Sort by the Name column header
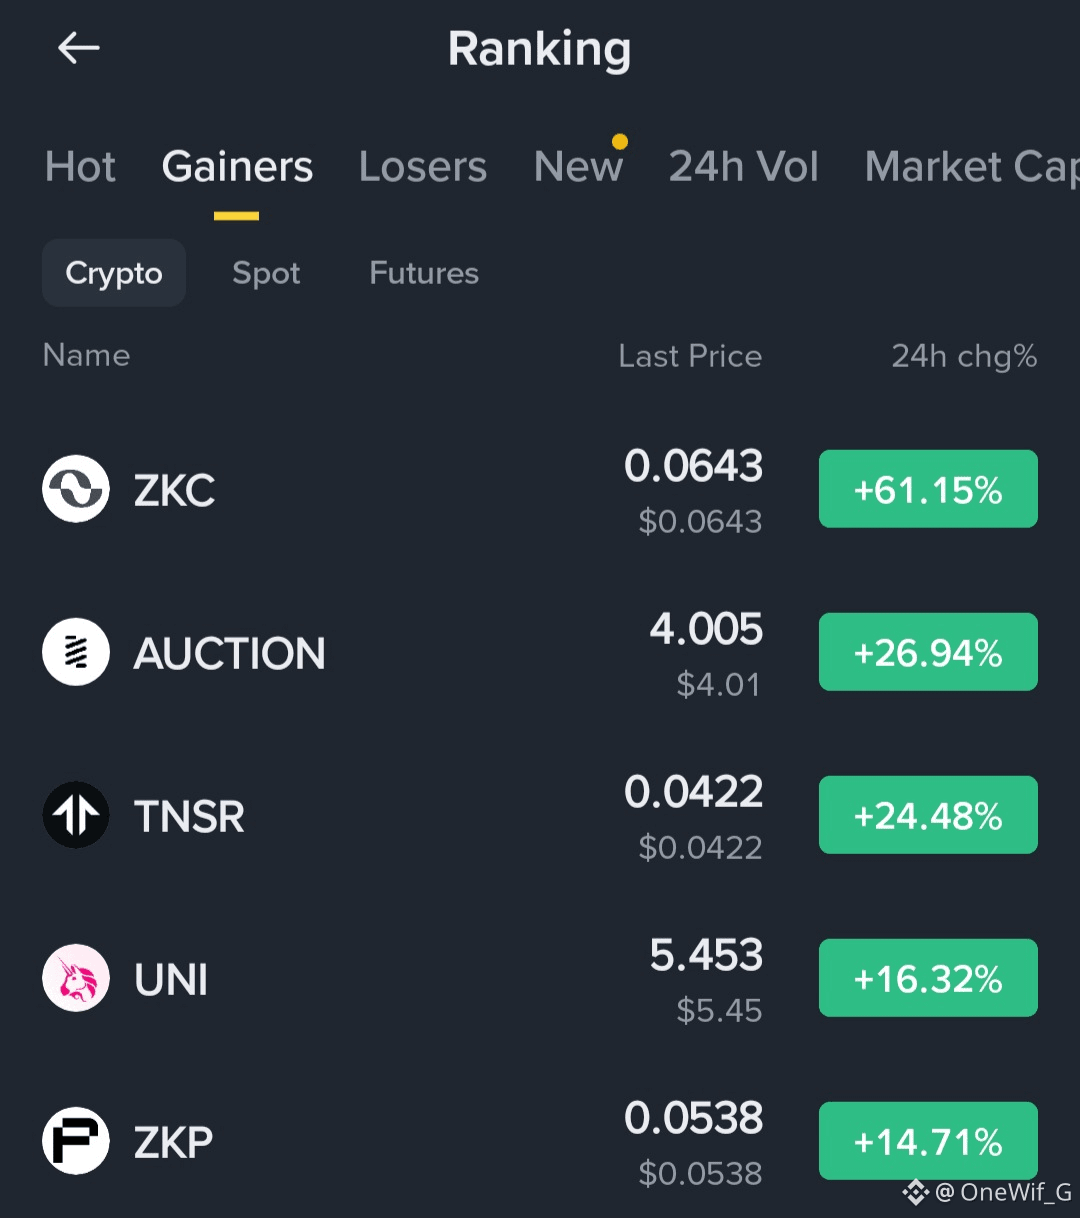Viewport: 1080px width, 1218px height. pos(86,355)
